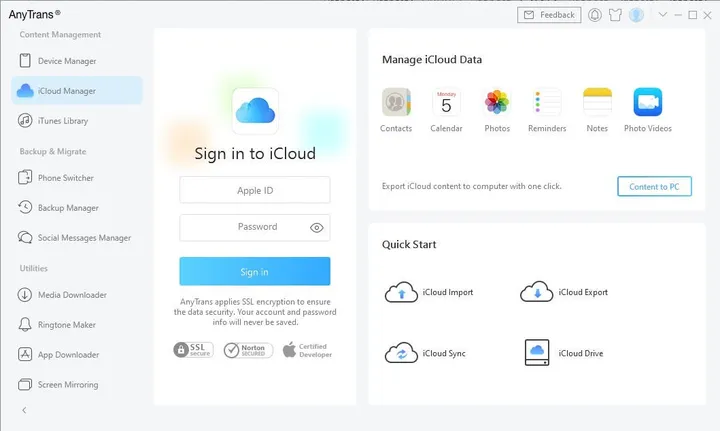Click the Norton Secured badge
Viewport: 720px width, 431px height.
tap(248, 350)
